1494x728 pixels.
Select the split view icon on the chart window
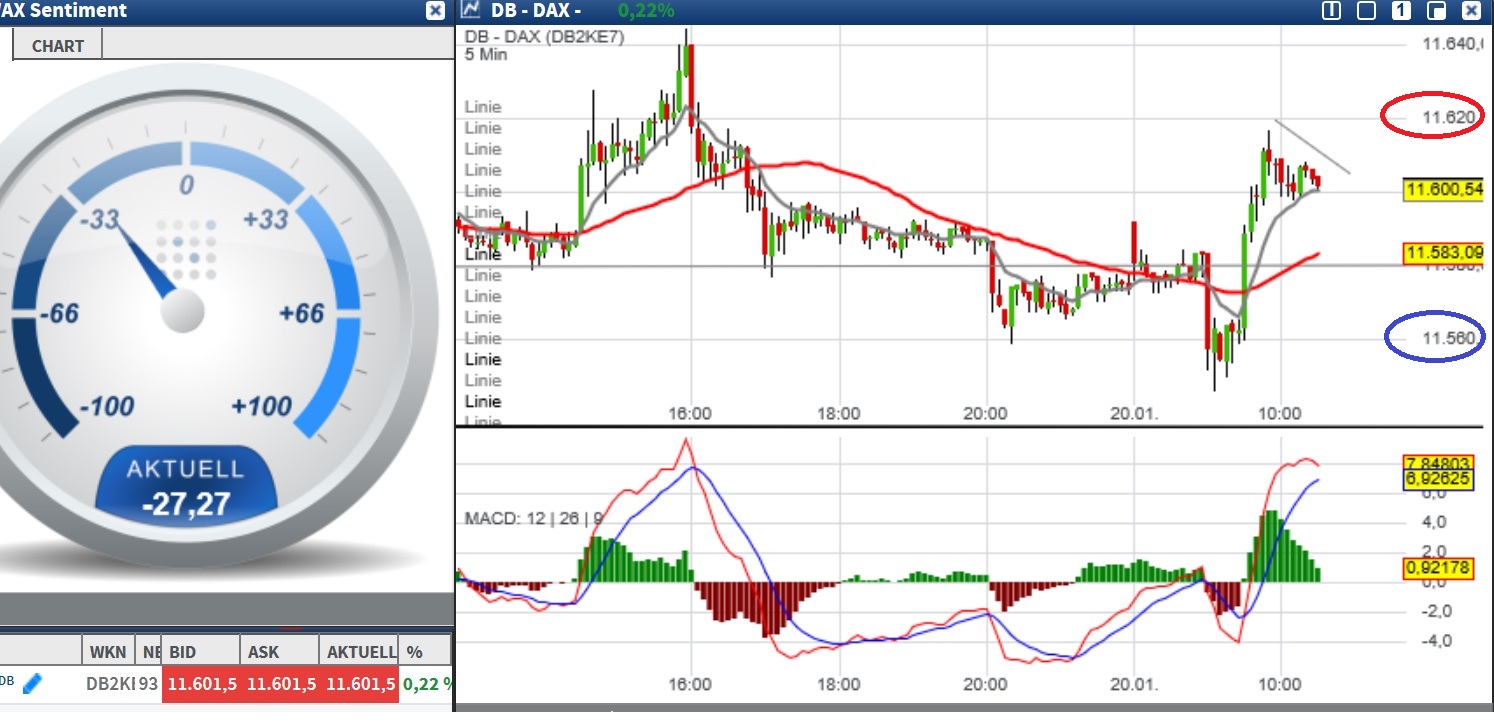[x=1332, y=10]
